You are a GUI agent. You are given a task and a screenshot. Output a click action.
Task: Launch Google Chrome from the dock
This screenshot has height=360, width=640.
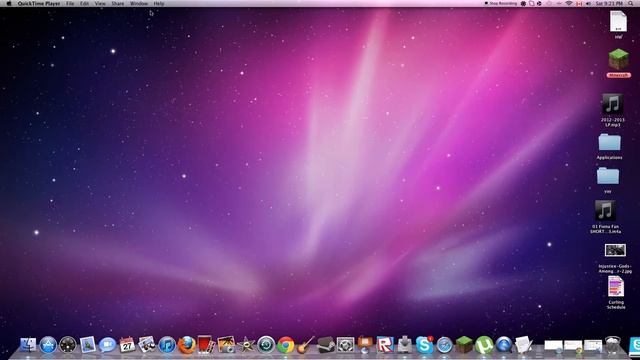(286, 345)
